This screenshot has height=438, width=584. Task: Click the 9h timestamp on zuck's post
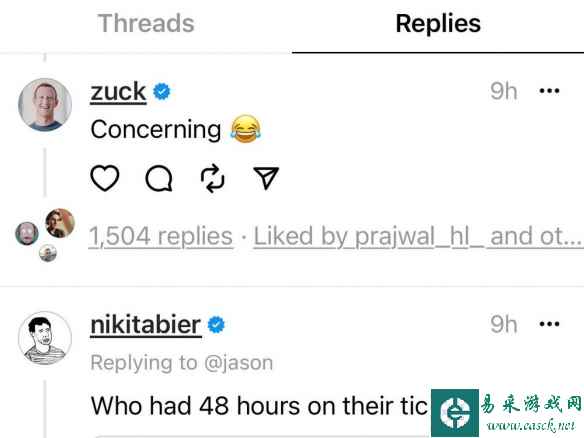pyautogui.click(x=504, y=91)
